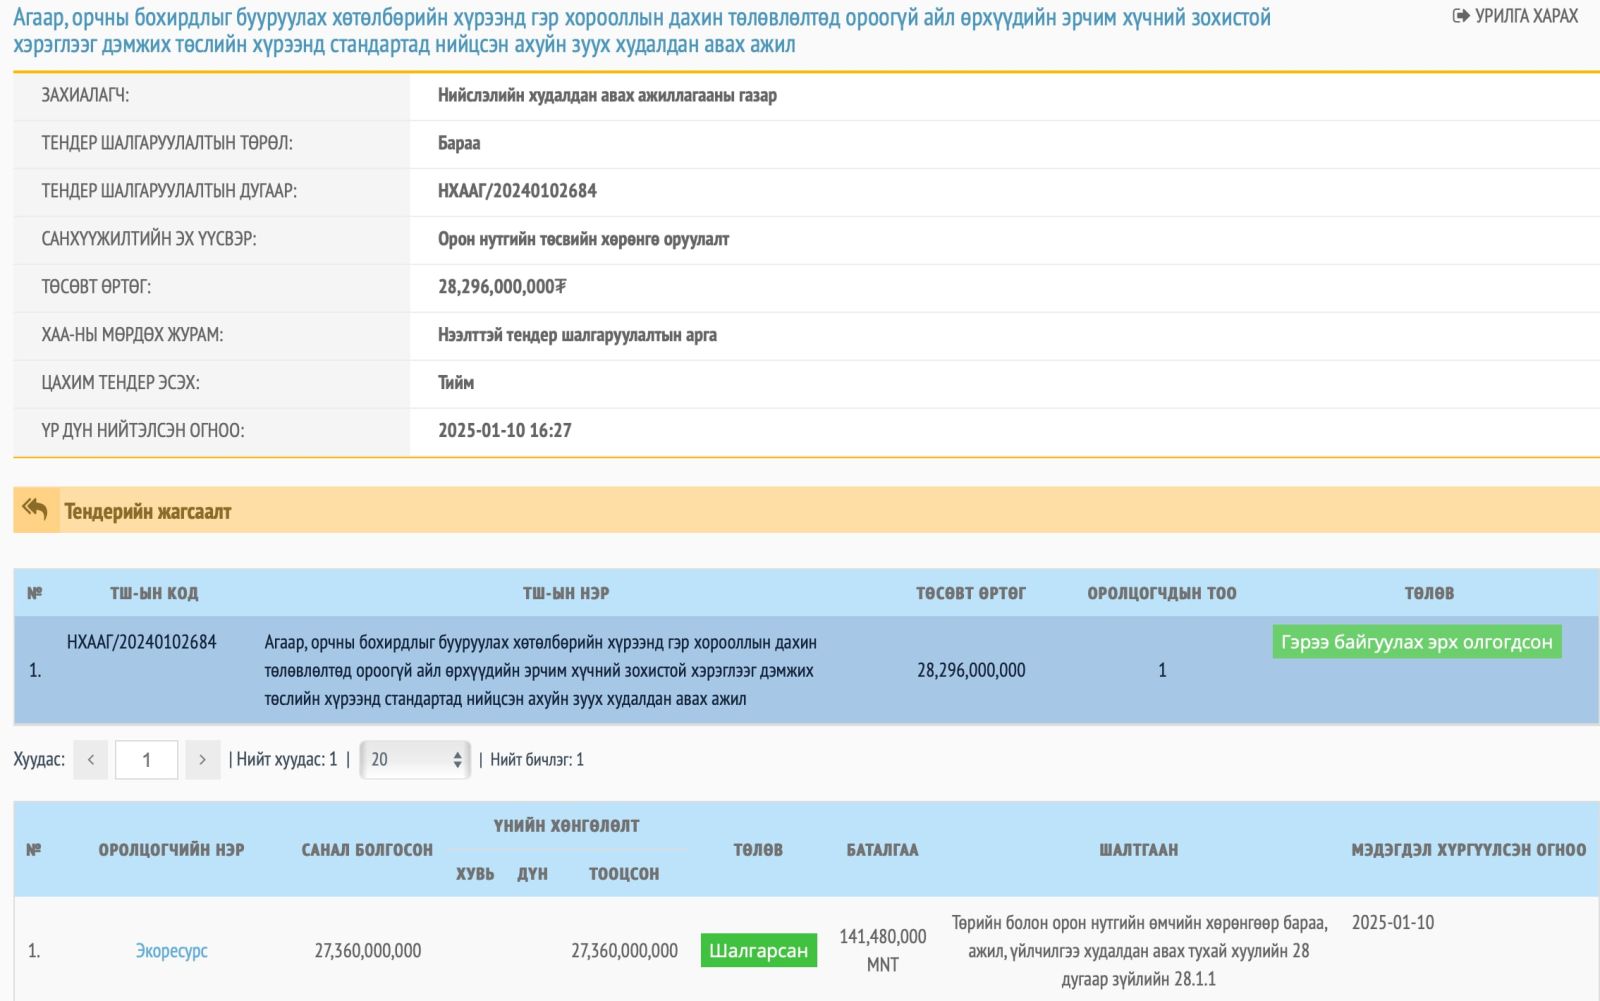Image resolution: width=1600 pixels, height=1001 pixels.
Task: Click the ОРОЛЦОГЧДЫН ТОО column header
Action: [1161, 593]
